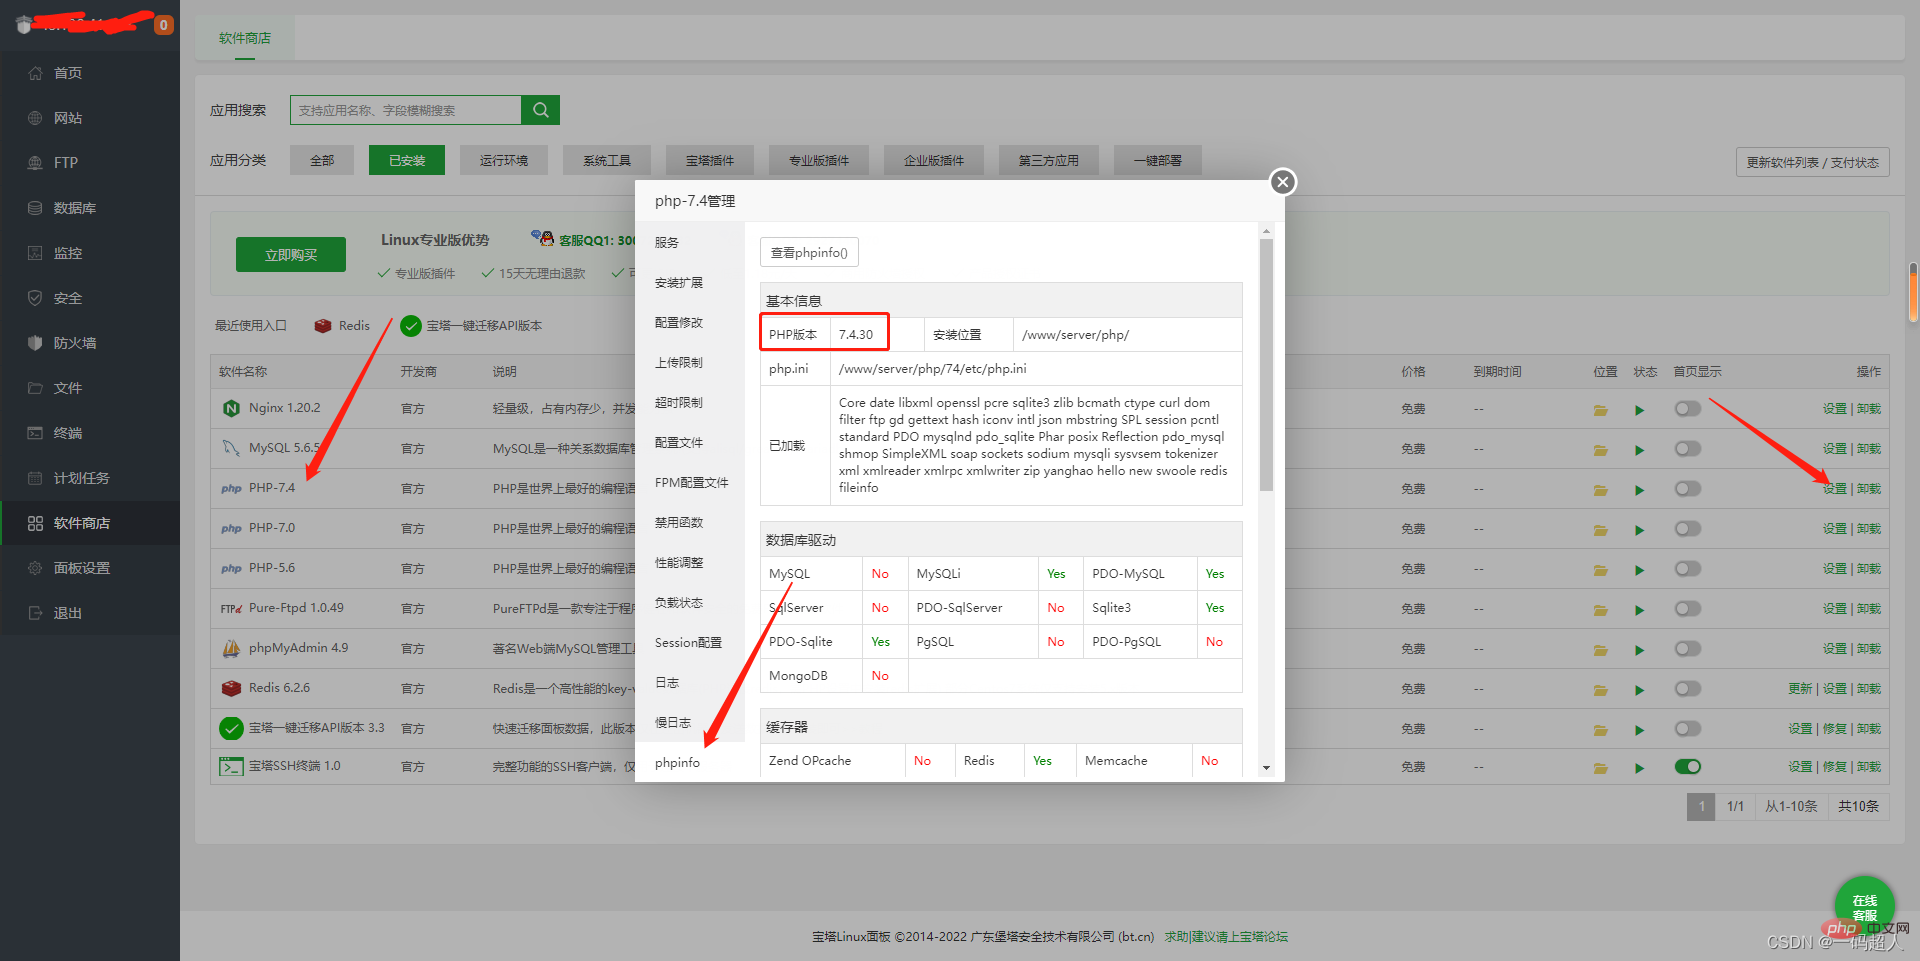Open the folder location for Nginx 1.20.2
The height and width of the screenshot is (961, 1920).
tap(1601, 410)
